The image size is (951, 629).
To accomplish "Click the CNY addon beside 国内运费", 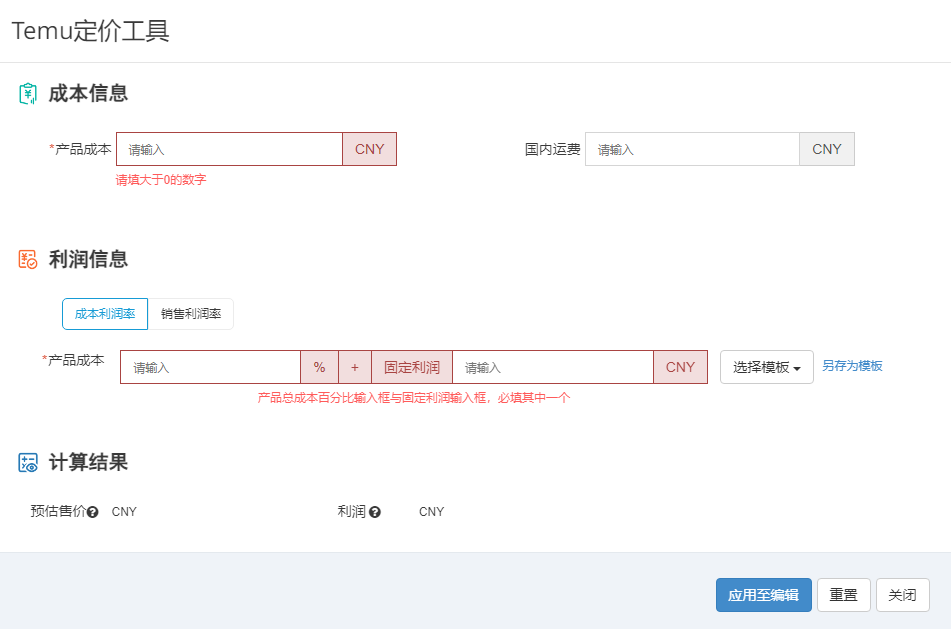I will [827, 149].
